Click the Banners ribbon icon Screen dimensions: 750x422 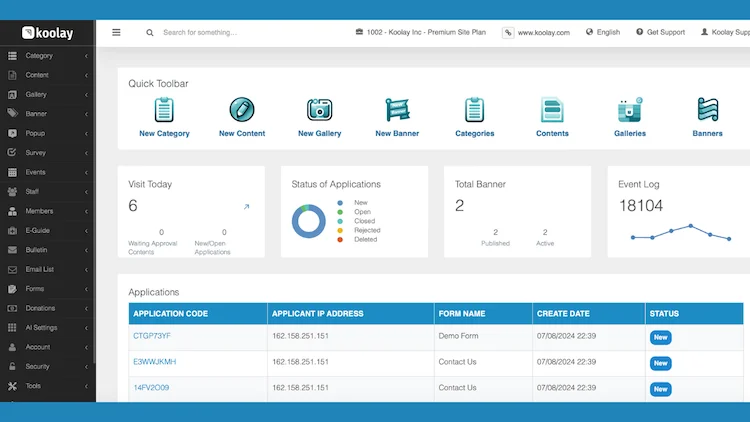pos(708,110)
